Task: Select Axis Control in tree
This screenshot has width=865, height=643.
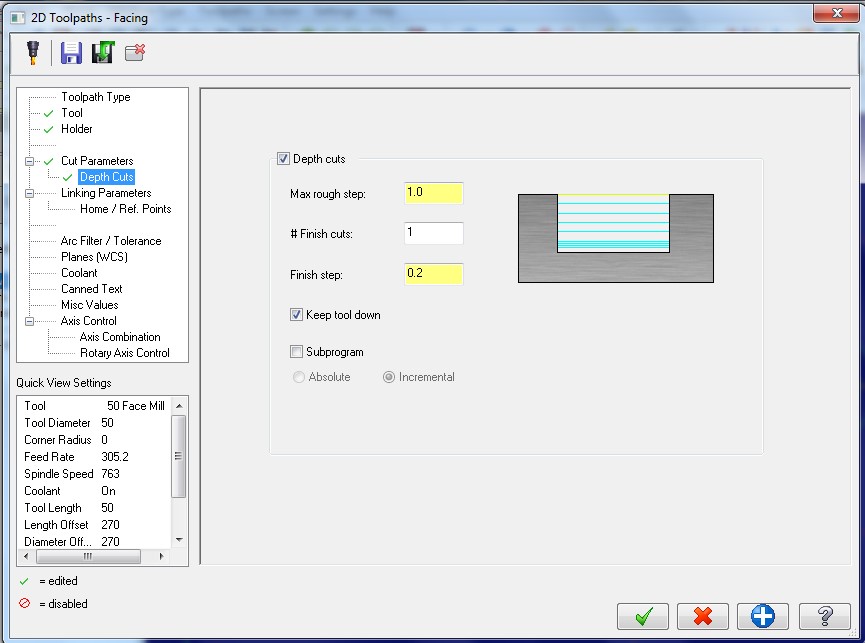Action: coord(88,321)
